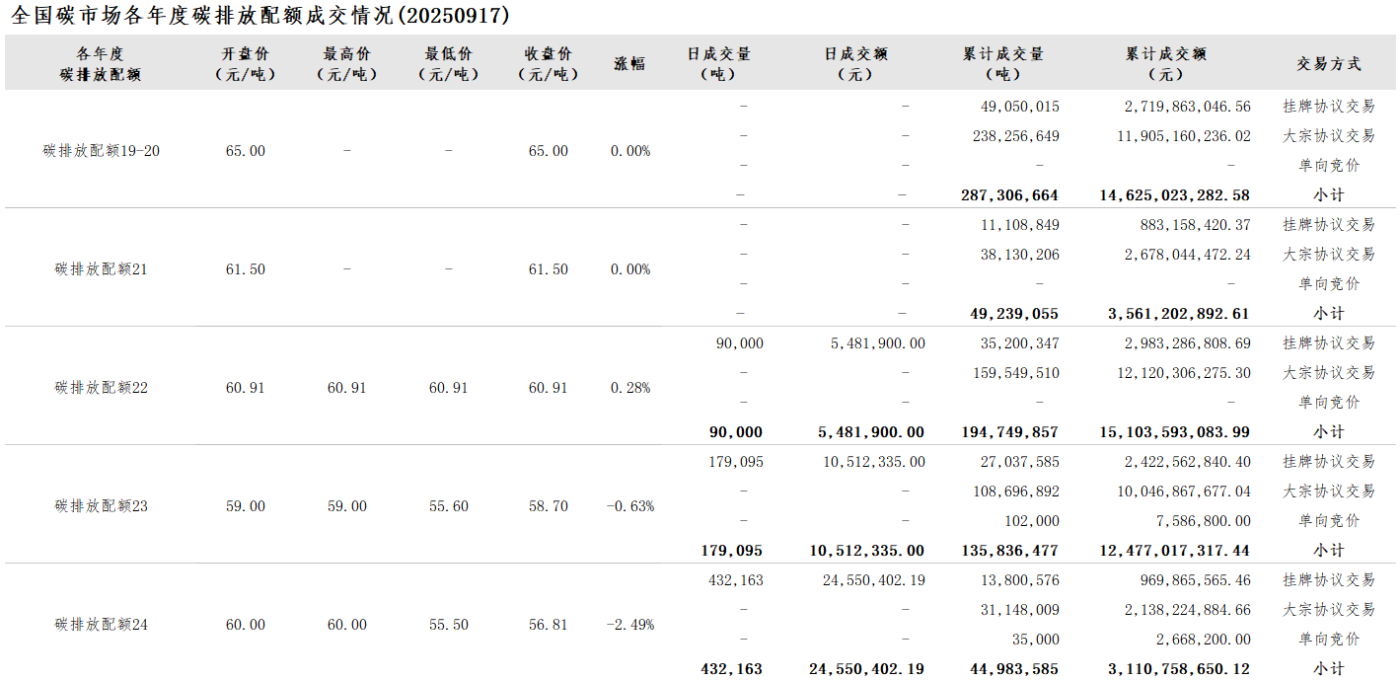The width and height of the screenshot is (1400, 680).
Task: Click the 碳排放配额24 row label
Action: pos(101,625)
